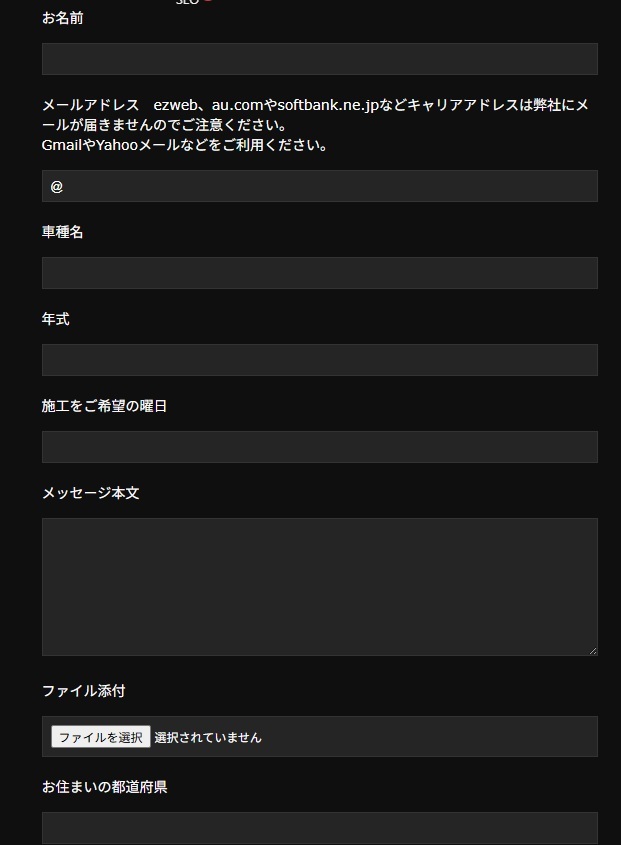Select the 車種名 car model input box
621x845 pixels.
pyautogui.click(x=319, y=273)
